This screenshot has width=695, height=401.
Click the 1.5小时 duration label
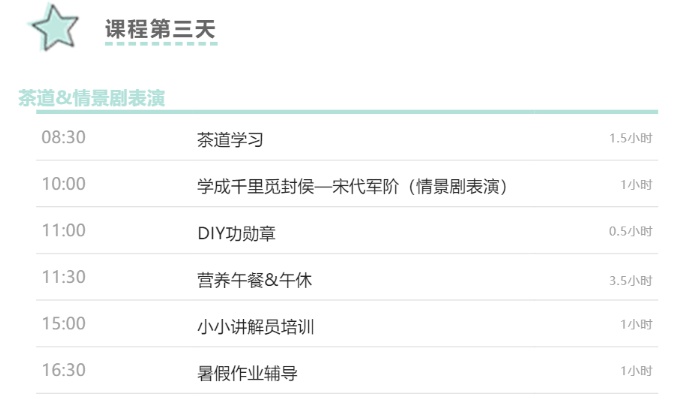point(630,139)
